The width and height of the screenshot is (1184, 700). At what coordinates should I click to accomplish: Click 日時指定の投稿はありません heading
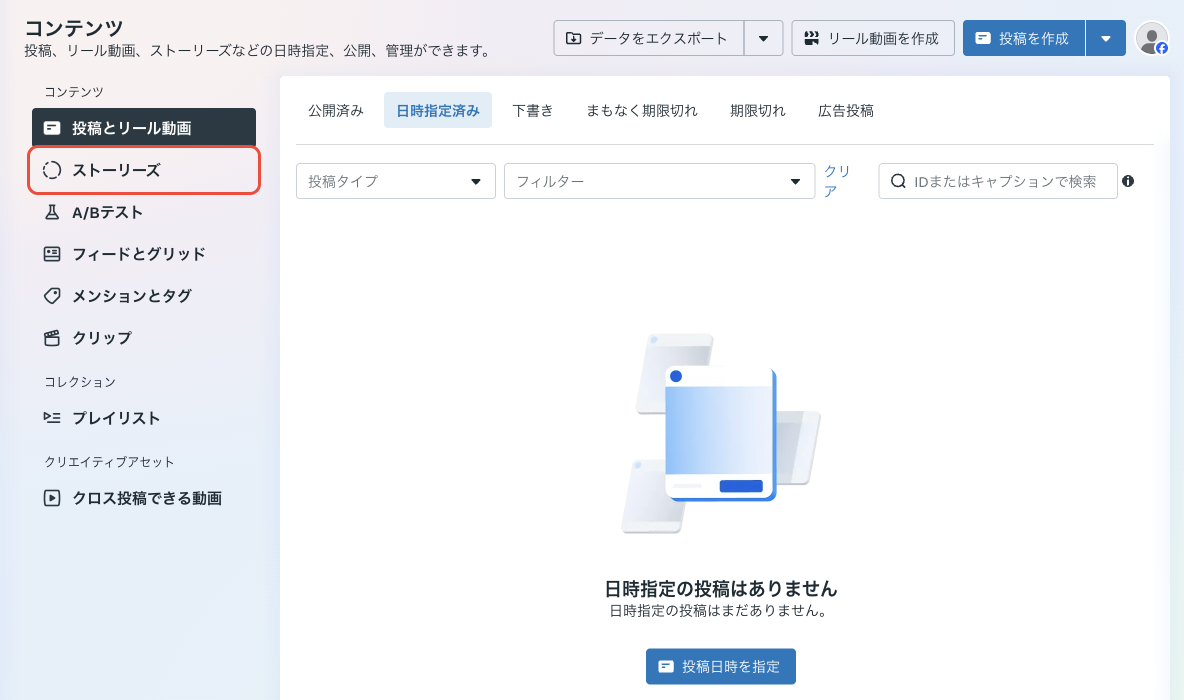[720, 588]
